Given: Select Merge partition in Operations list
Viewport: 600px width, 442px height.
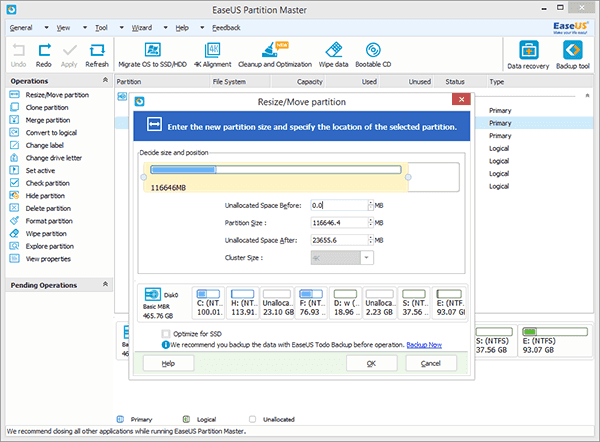Looking at the screenshot, I should click(x=48, y=119).
